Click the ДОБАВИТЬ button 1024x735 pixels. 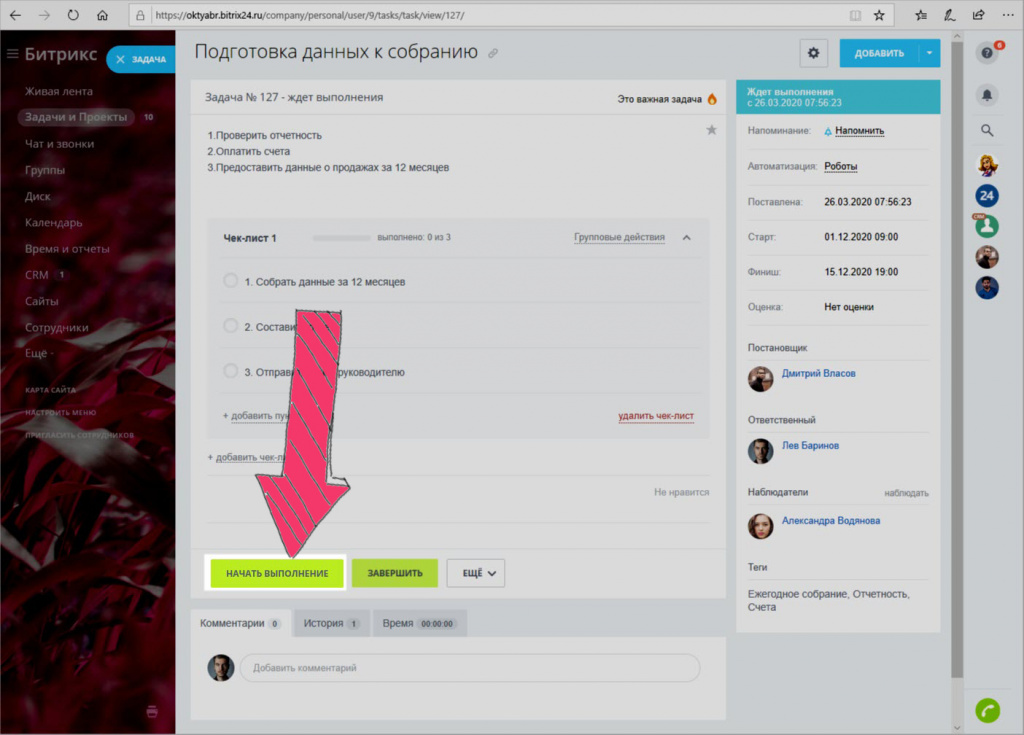(x=879, y=53)
